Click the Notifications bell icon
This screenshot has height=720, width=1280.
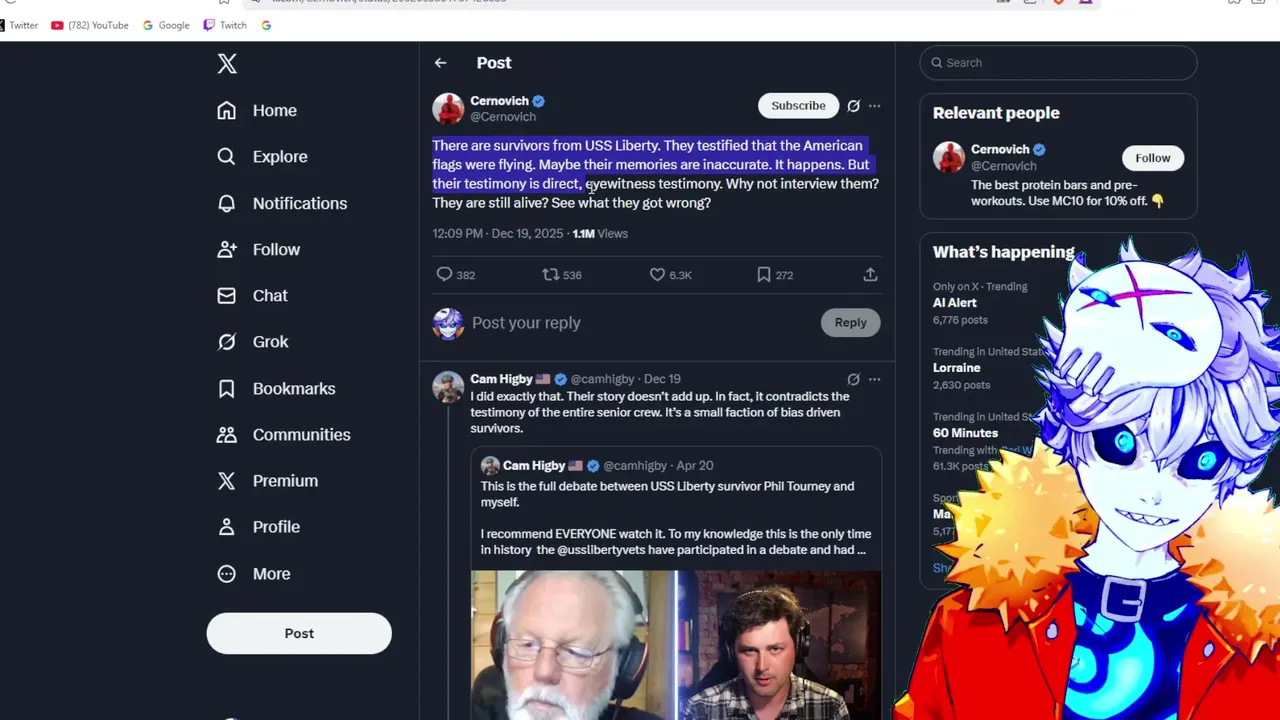pyautogui.click(x=227, y=203)
